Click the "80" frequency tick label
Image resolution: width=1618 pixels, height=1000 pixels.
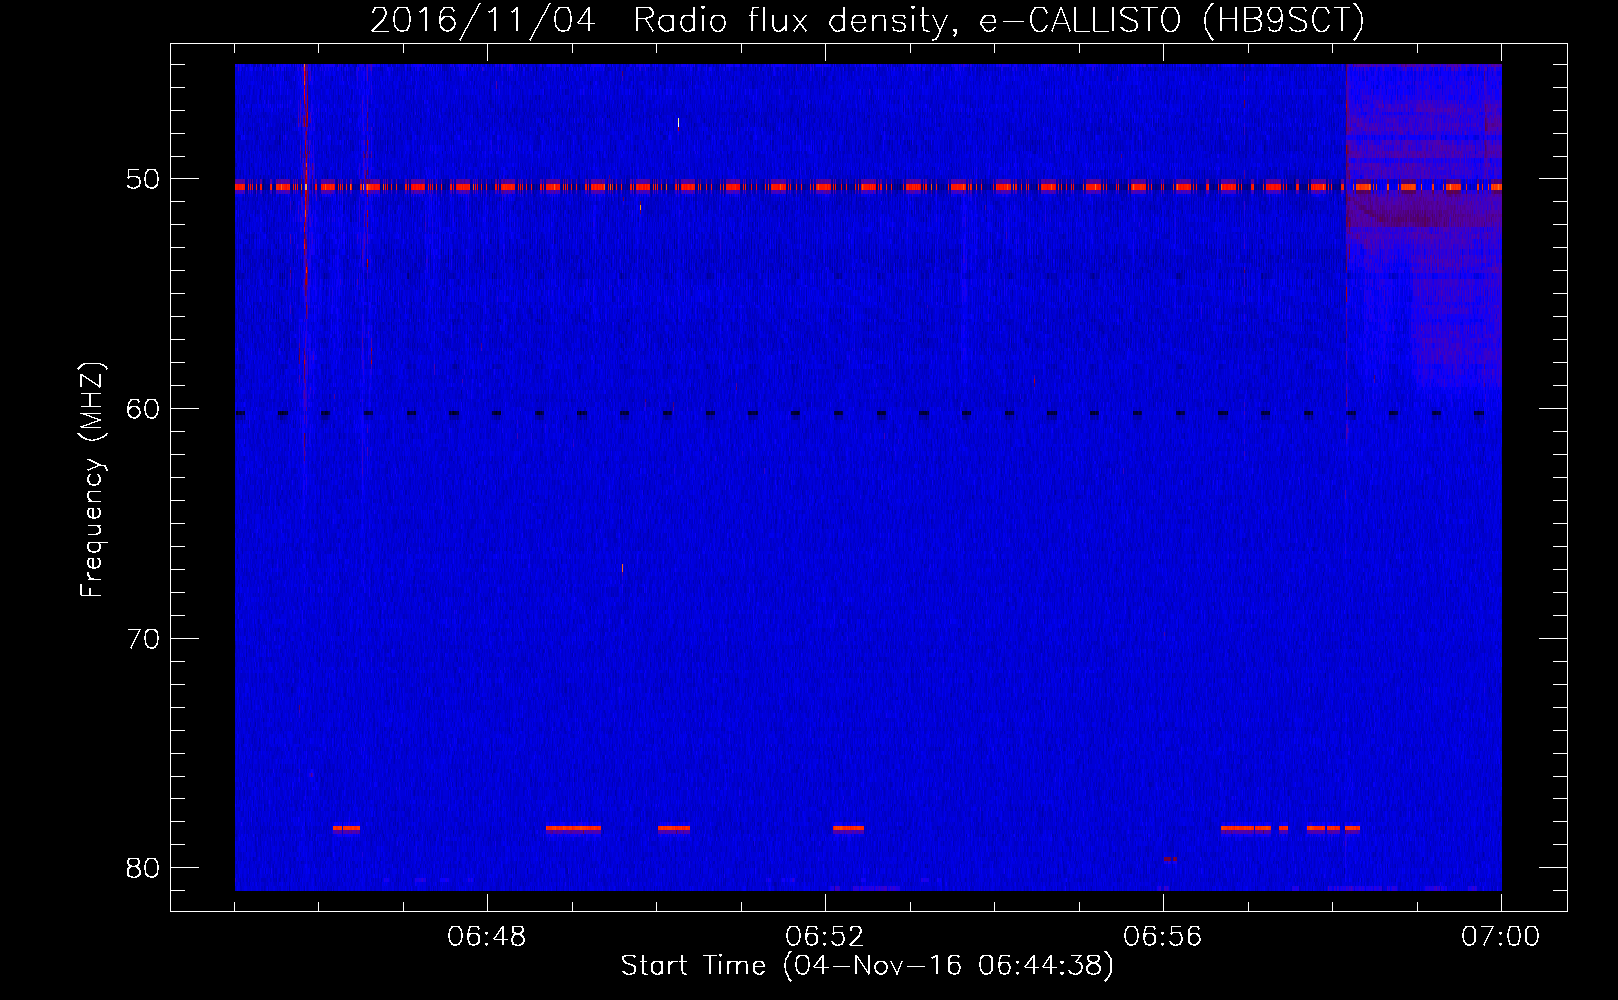coord(143,868)
